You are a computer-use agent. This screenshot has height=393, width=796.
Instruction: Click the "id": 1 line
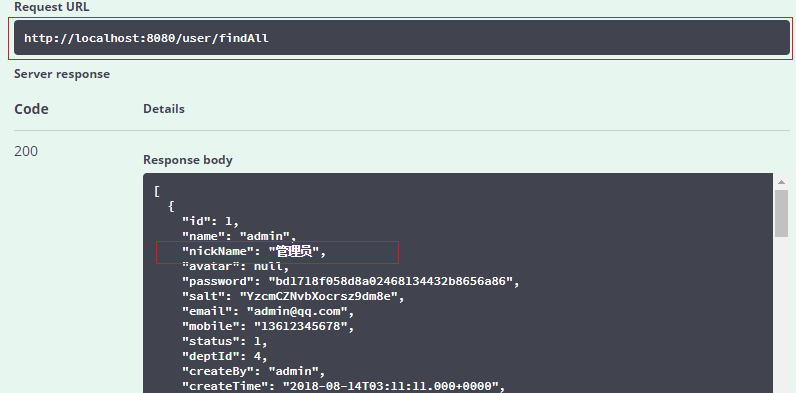tap(211, 221)
